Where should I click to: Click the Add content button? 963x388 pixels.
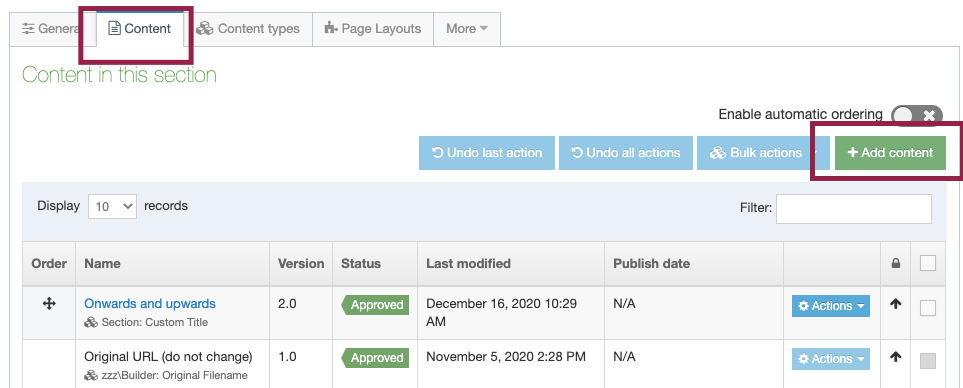click(x=890, y=153)
